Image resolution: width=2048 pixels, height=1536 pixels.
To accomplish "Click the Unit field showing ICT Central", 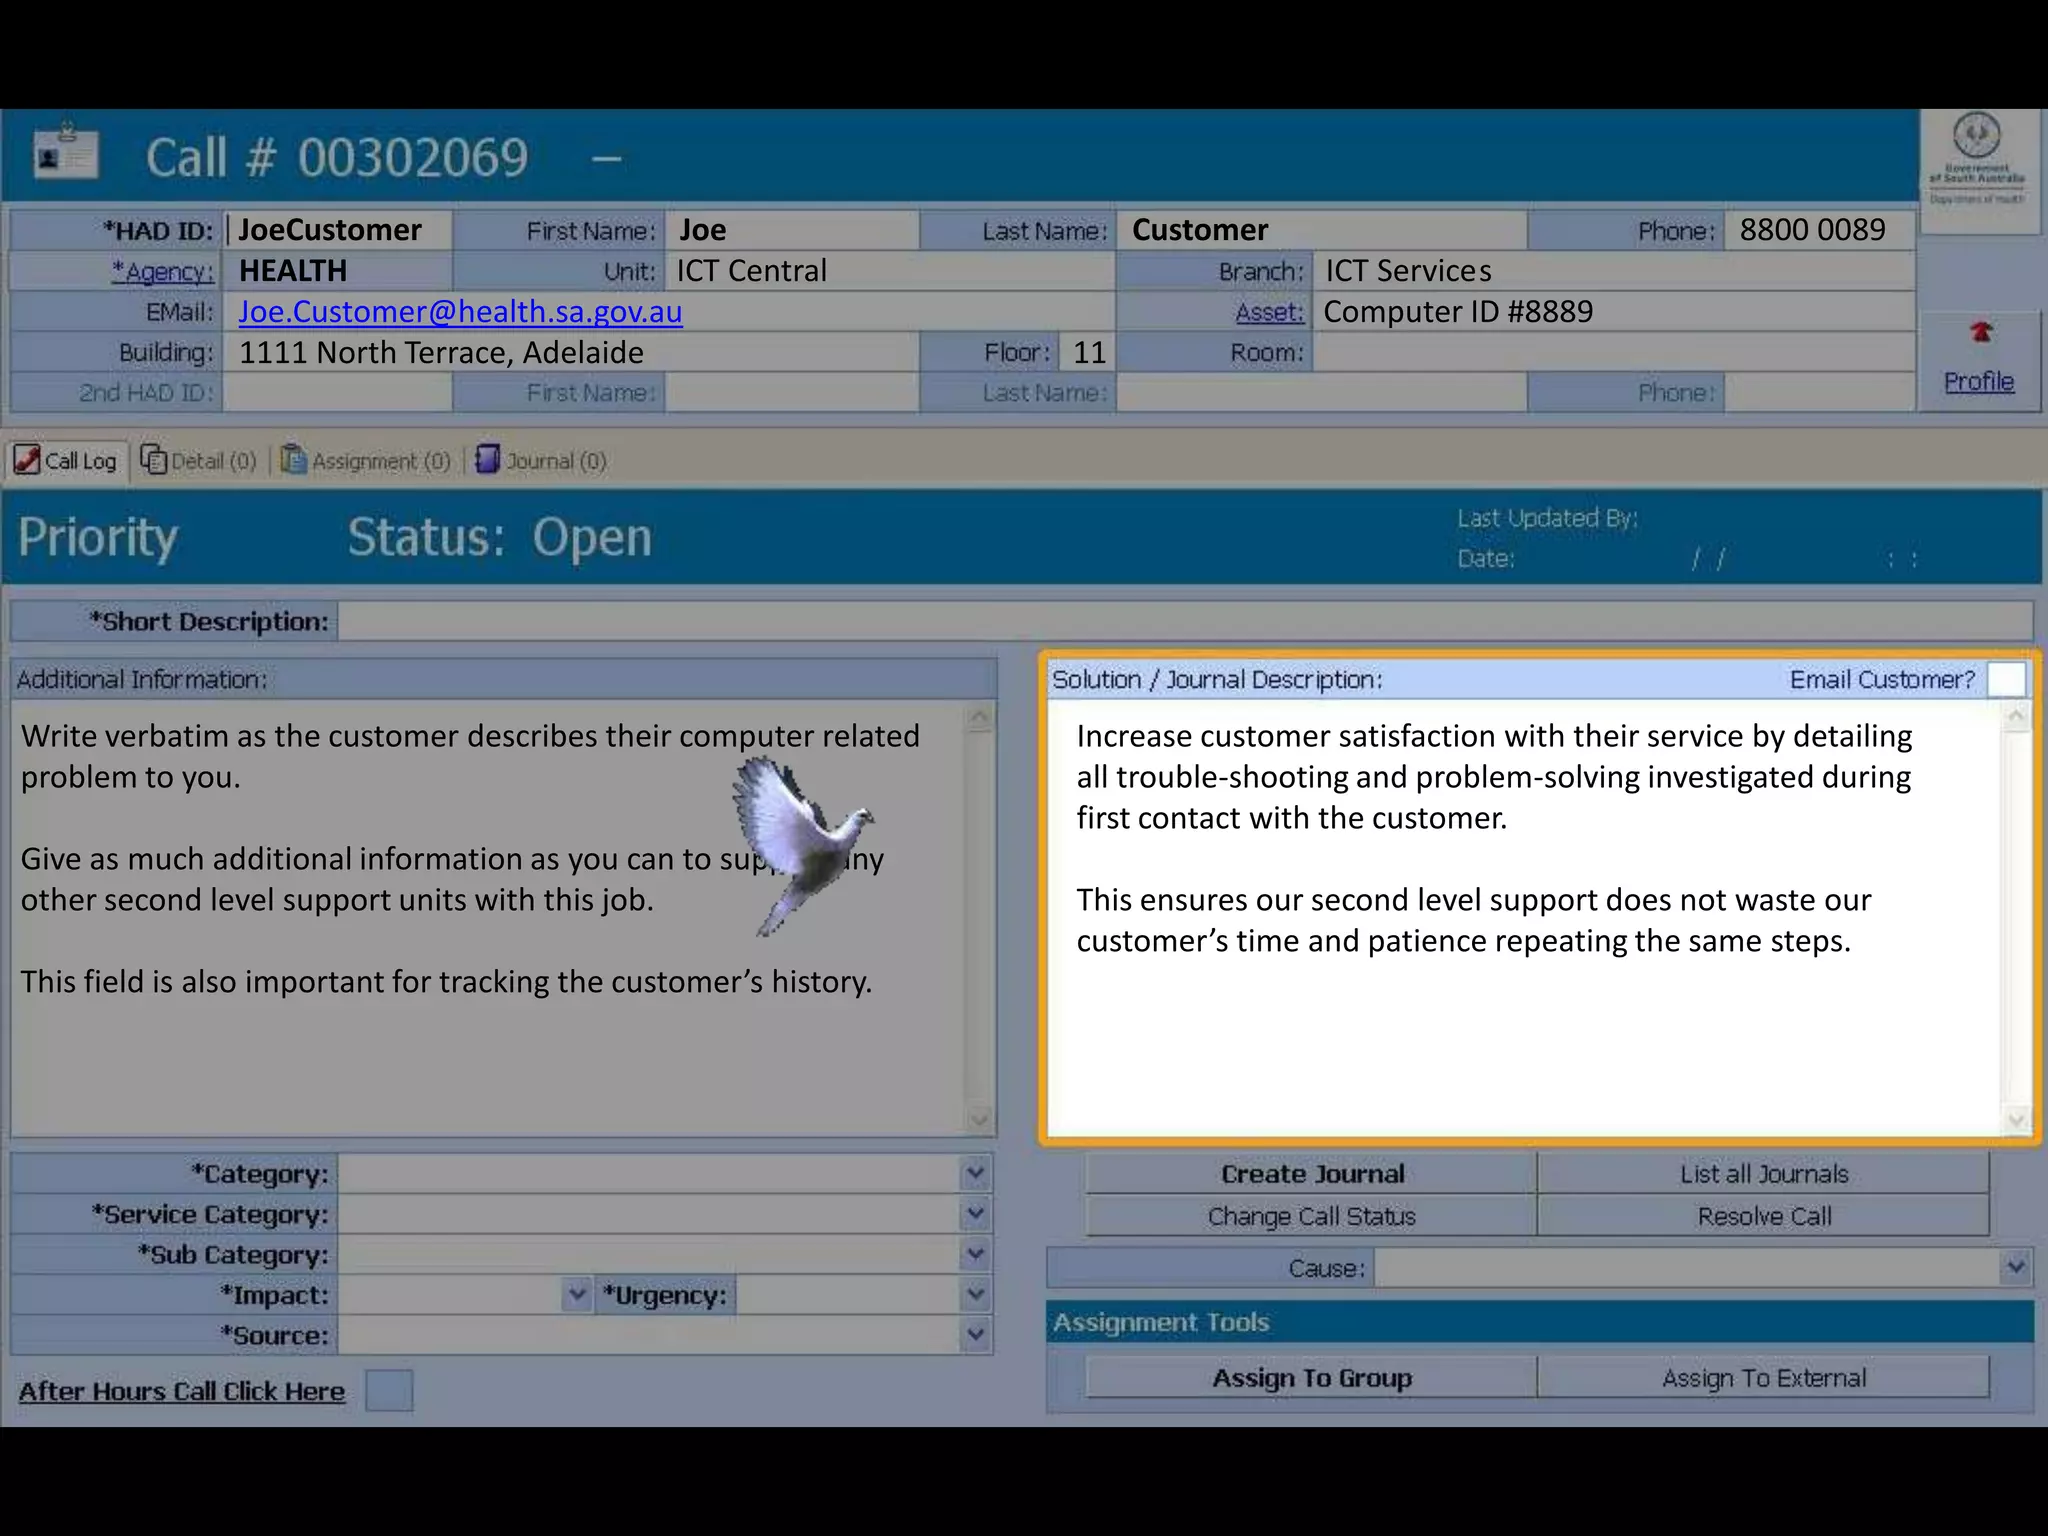I will 890,271.
